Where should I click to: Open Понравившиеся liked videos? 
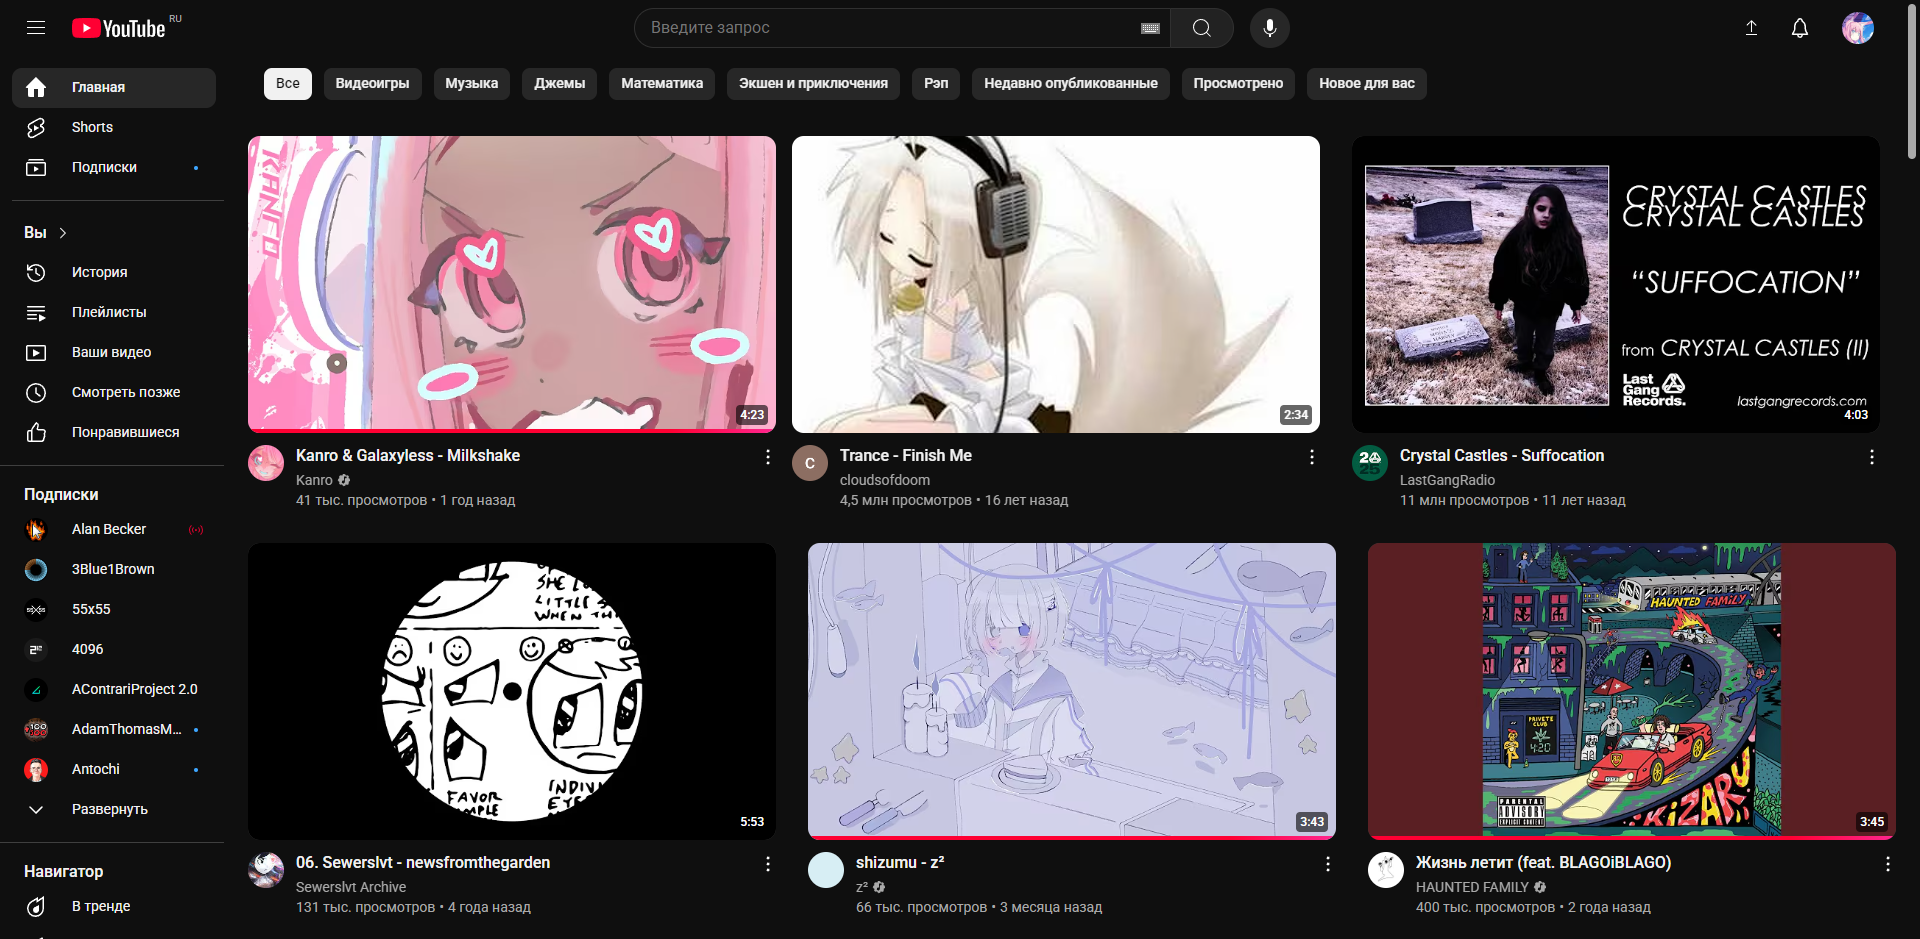pyautogui.click(x=114, y=432)
